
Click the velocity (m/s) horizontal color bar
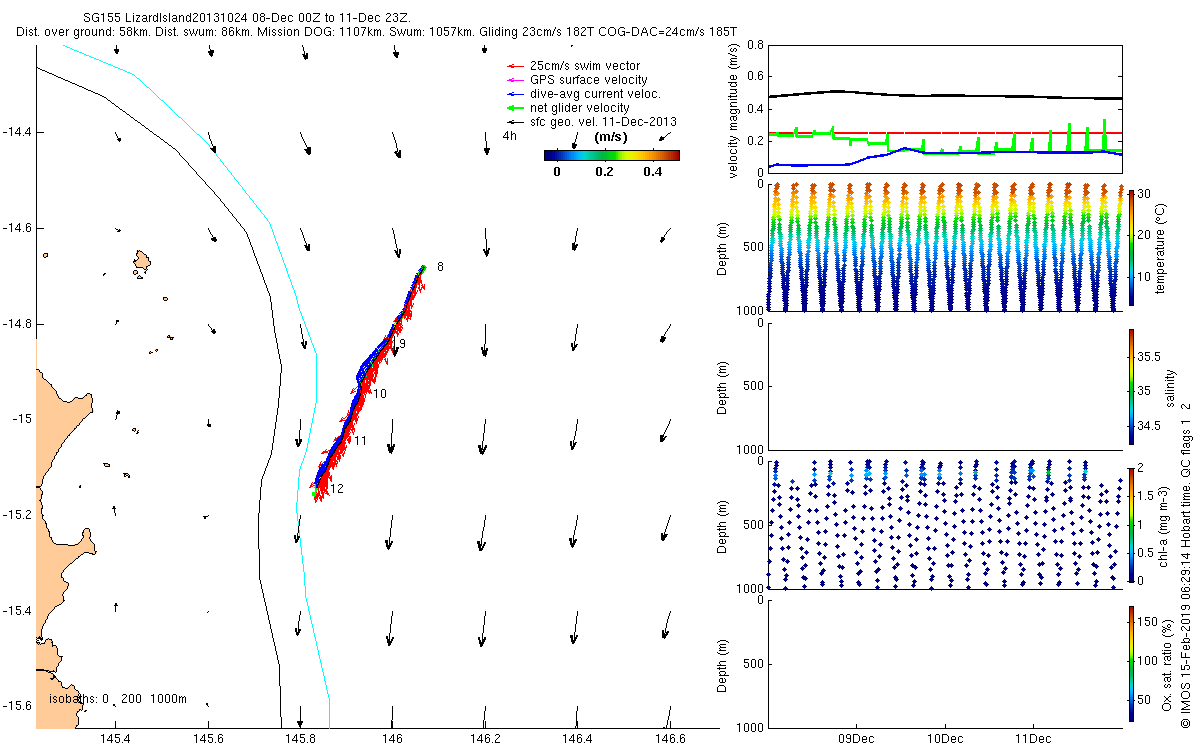coord(611,155)
